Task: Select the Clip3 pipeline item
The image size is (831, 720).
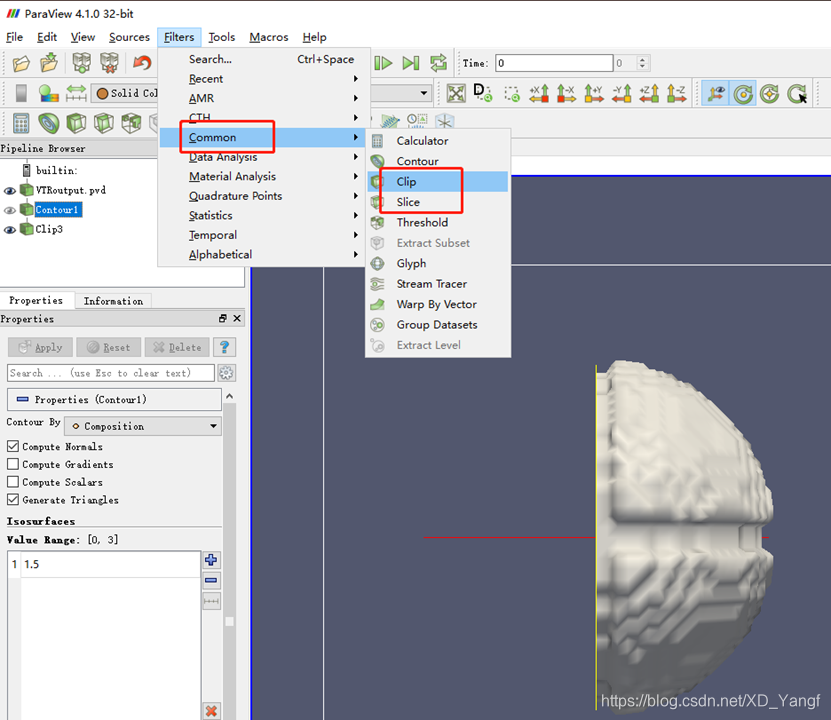Action: click(x=49, y=229)
